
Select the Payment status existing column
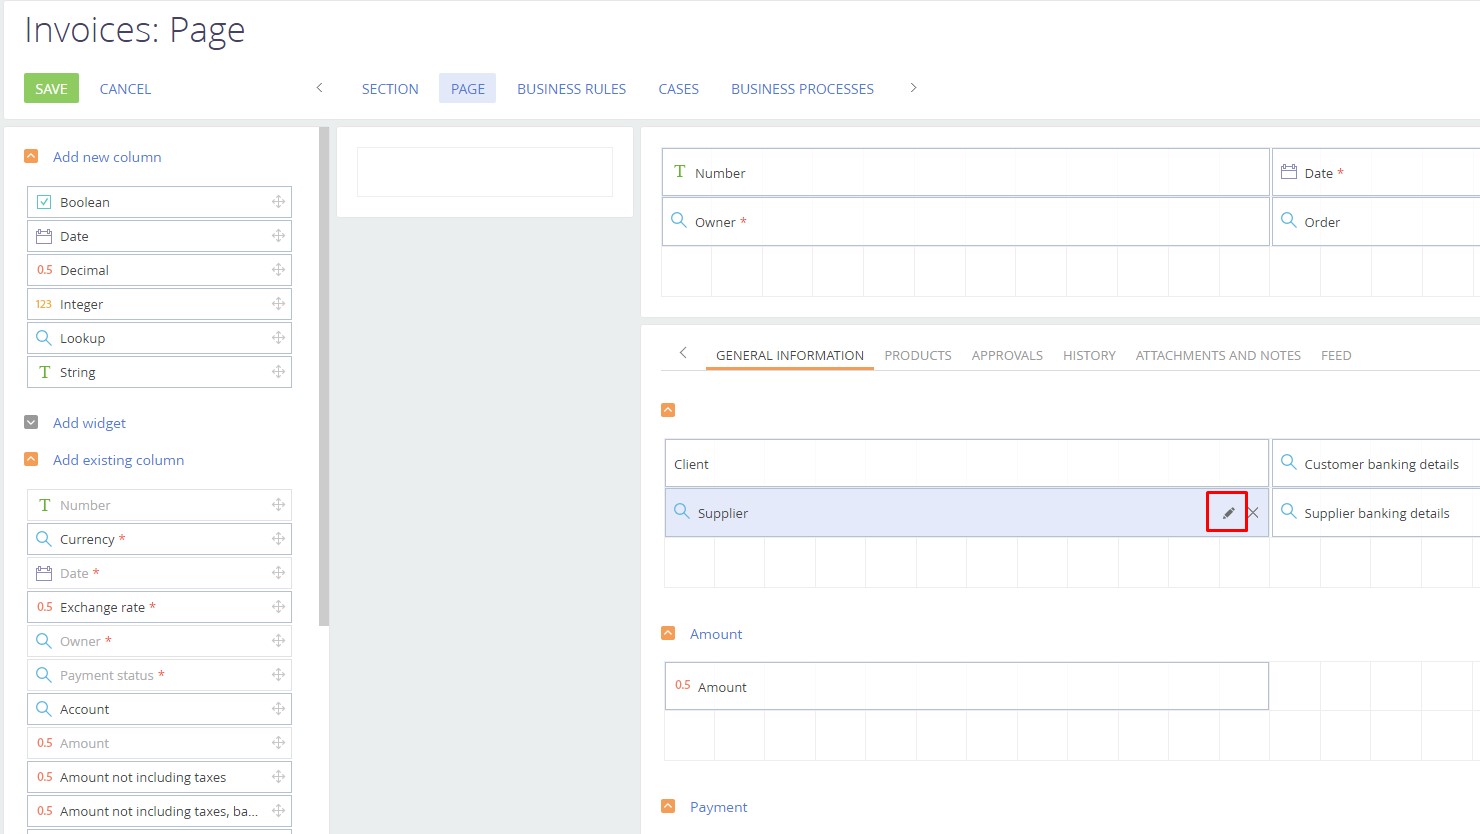click(x=159, y=675)
